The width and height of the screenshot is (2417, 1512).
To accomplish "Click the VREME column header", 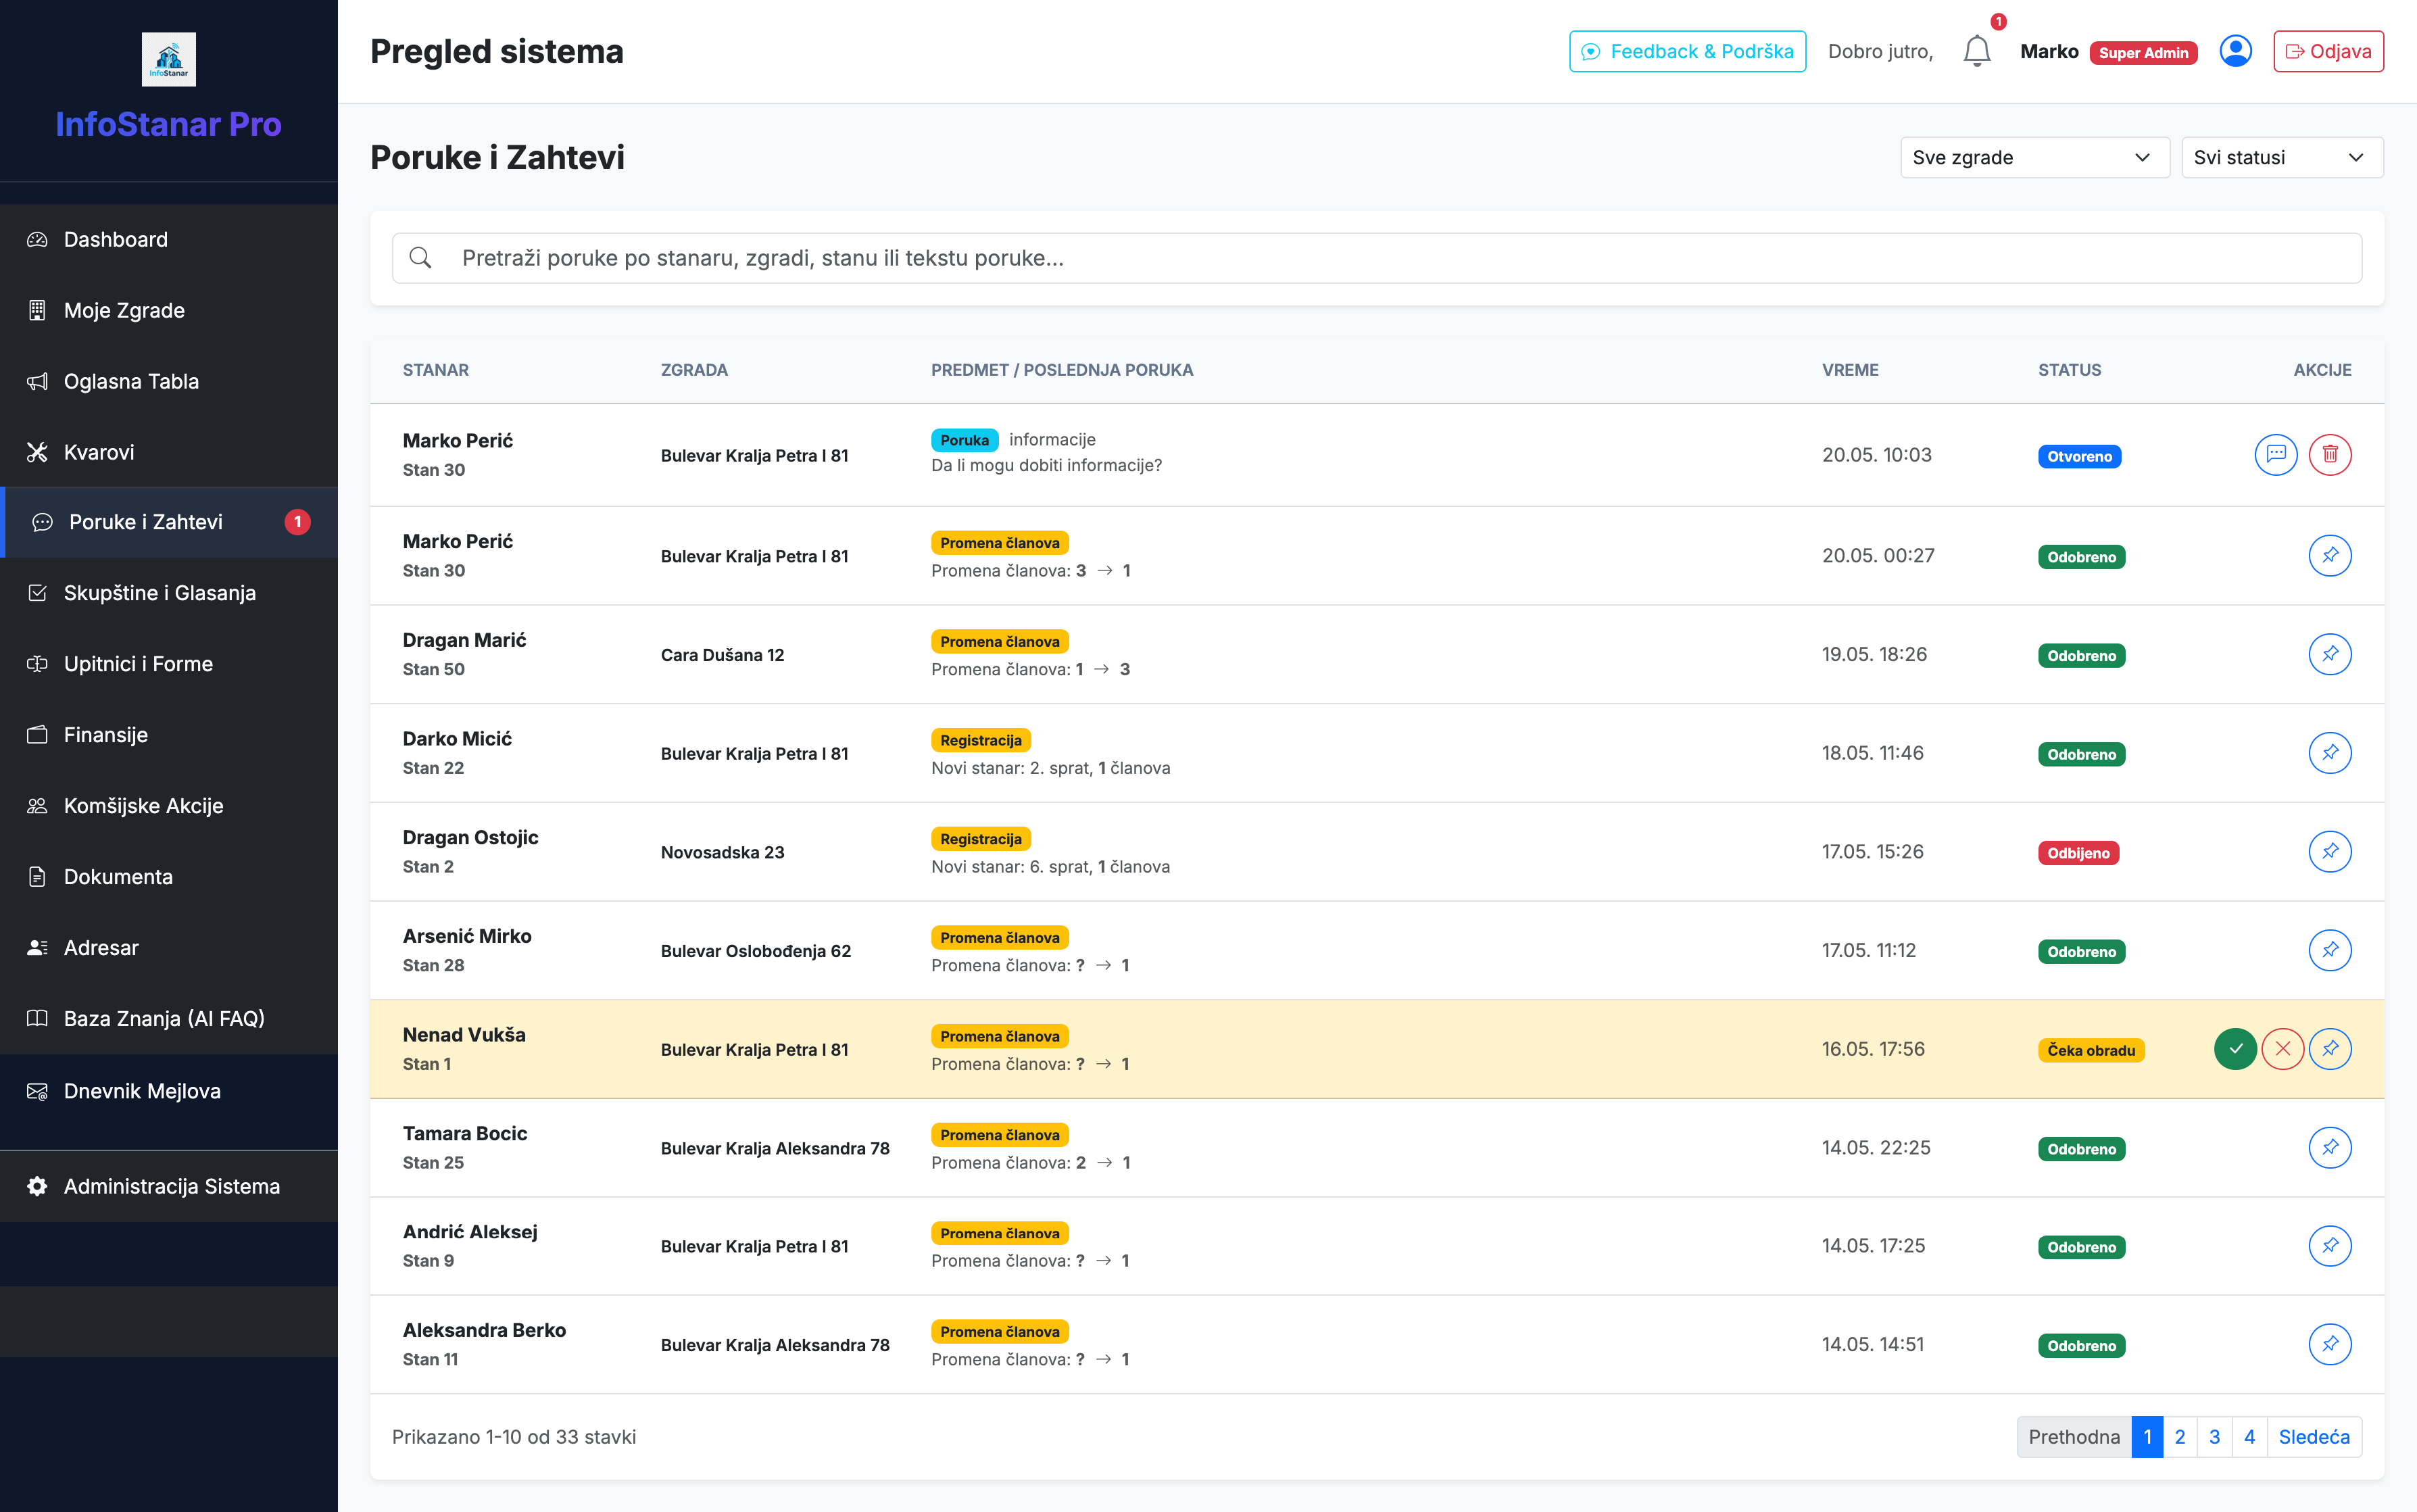I will [x=1850, y=370].
